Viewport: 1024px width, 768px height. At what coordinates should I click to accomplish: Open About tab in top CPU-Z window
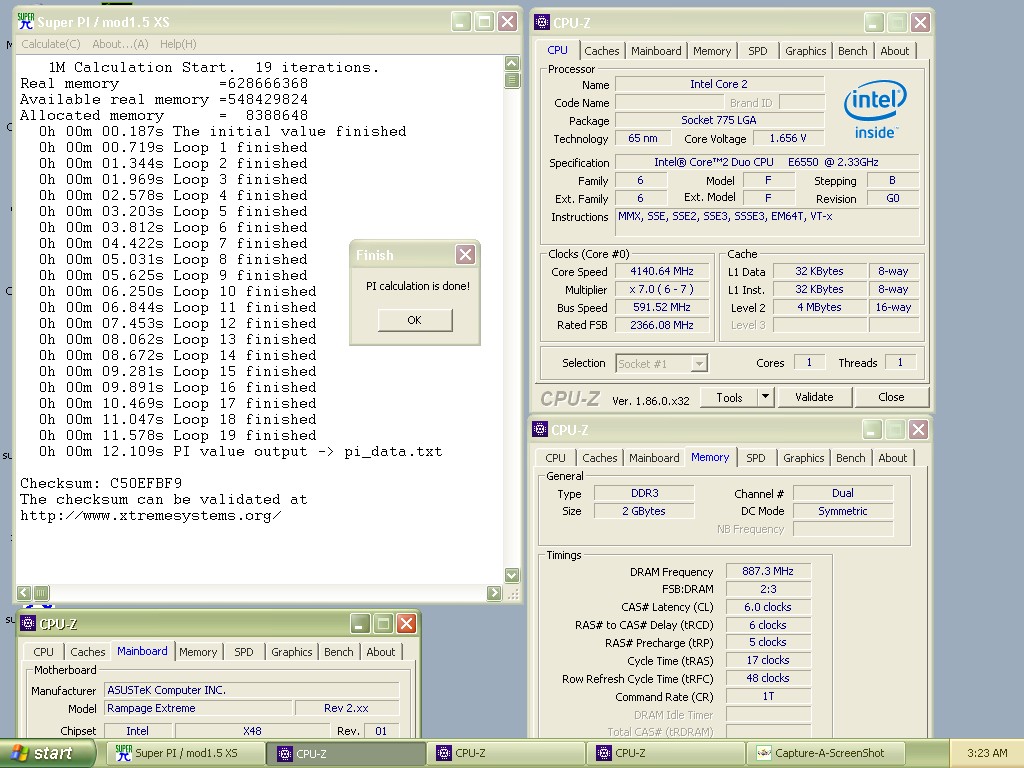(894, 51)
